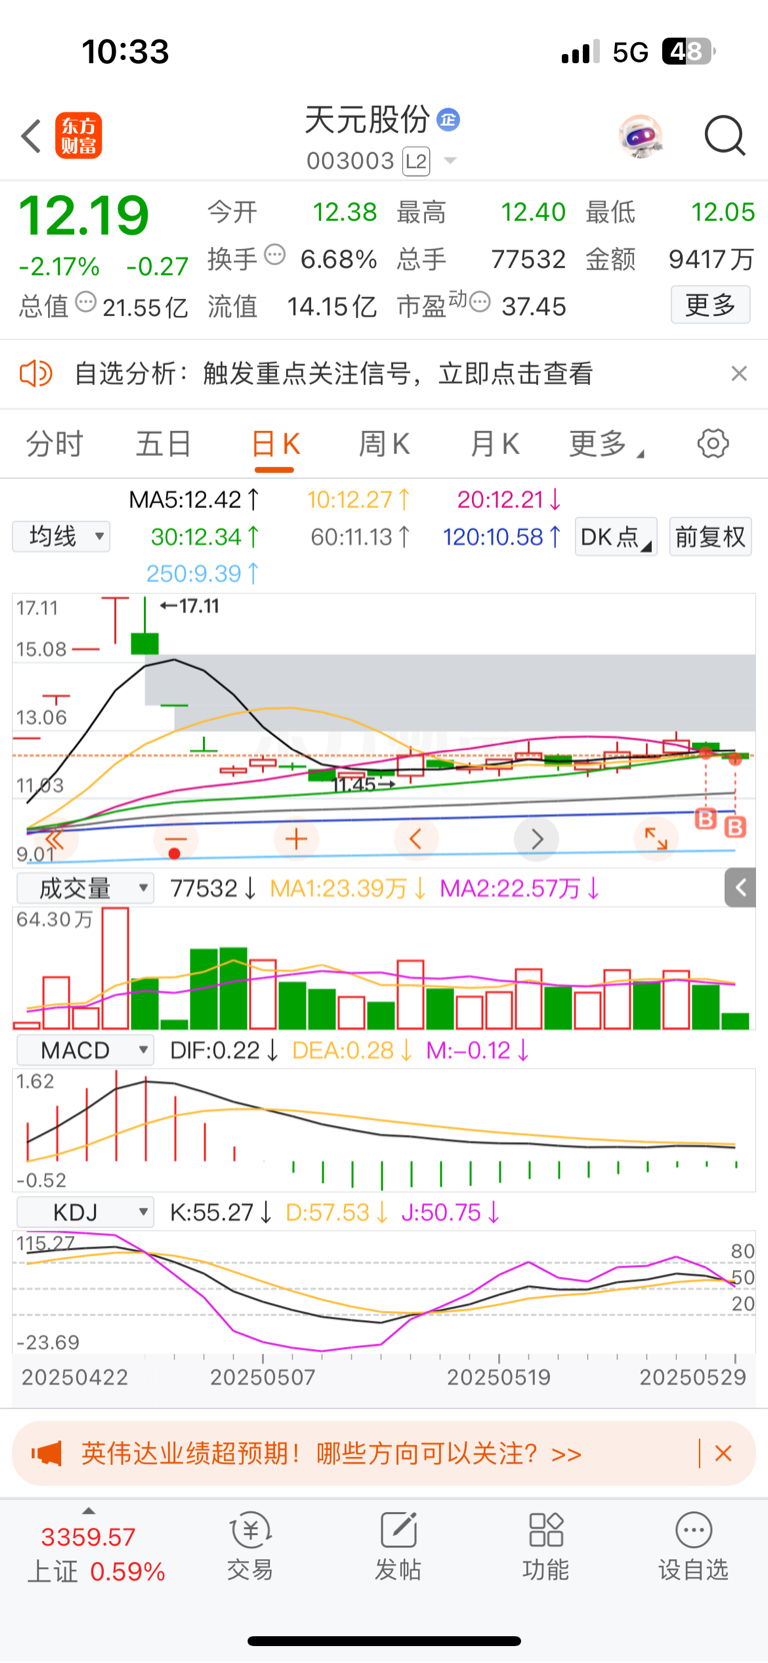Open the info icon next to 总值
Image resolution: width=768 pixels, height=1663 pixels.
[86, 302]
